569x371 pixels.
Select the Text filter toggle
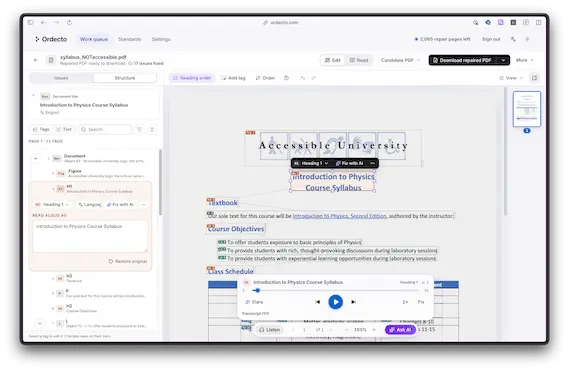(64, 130)
